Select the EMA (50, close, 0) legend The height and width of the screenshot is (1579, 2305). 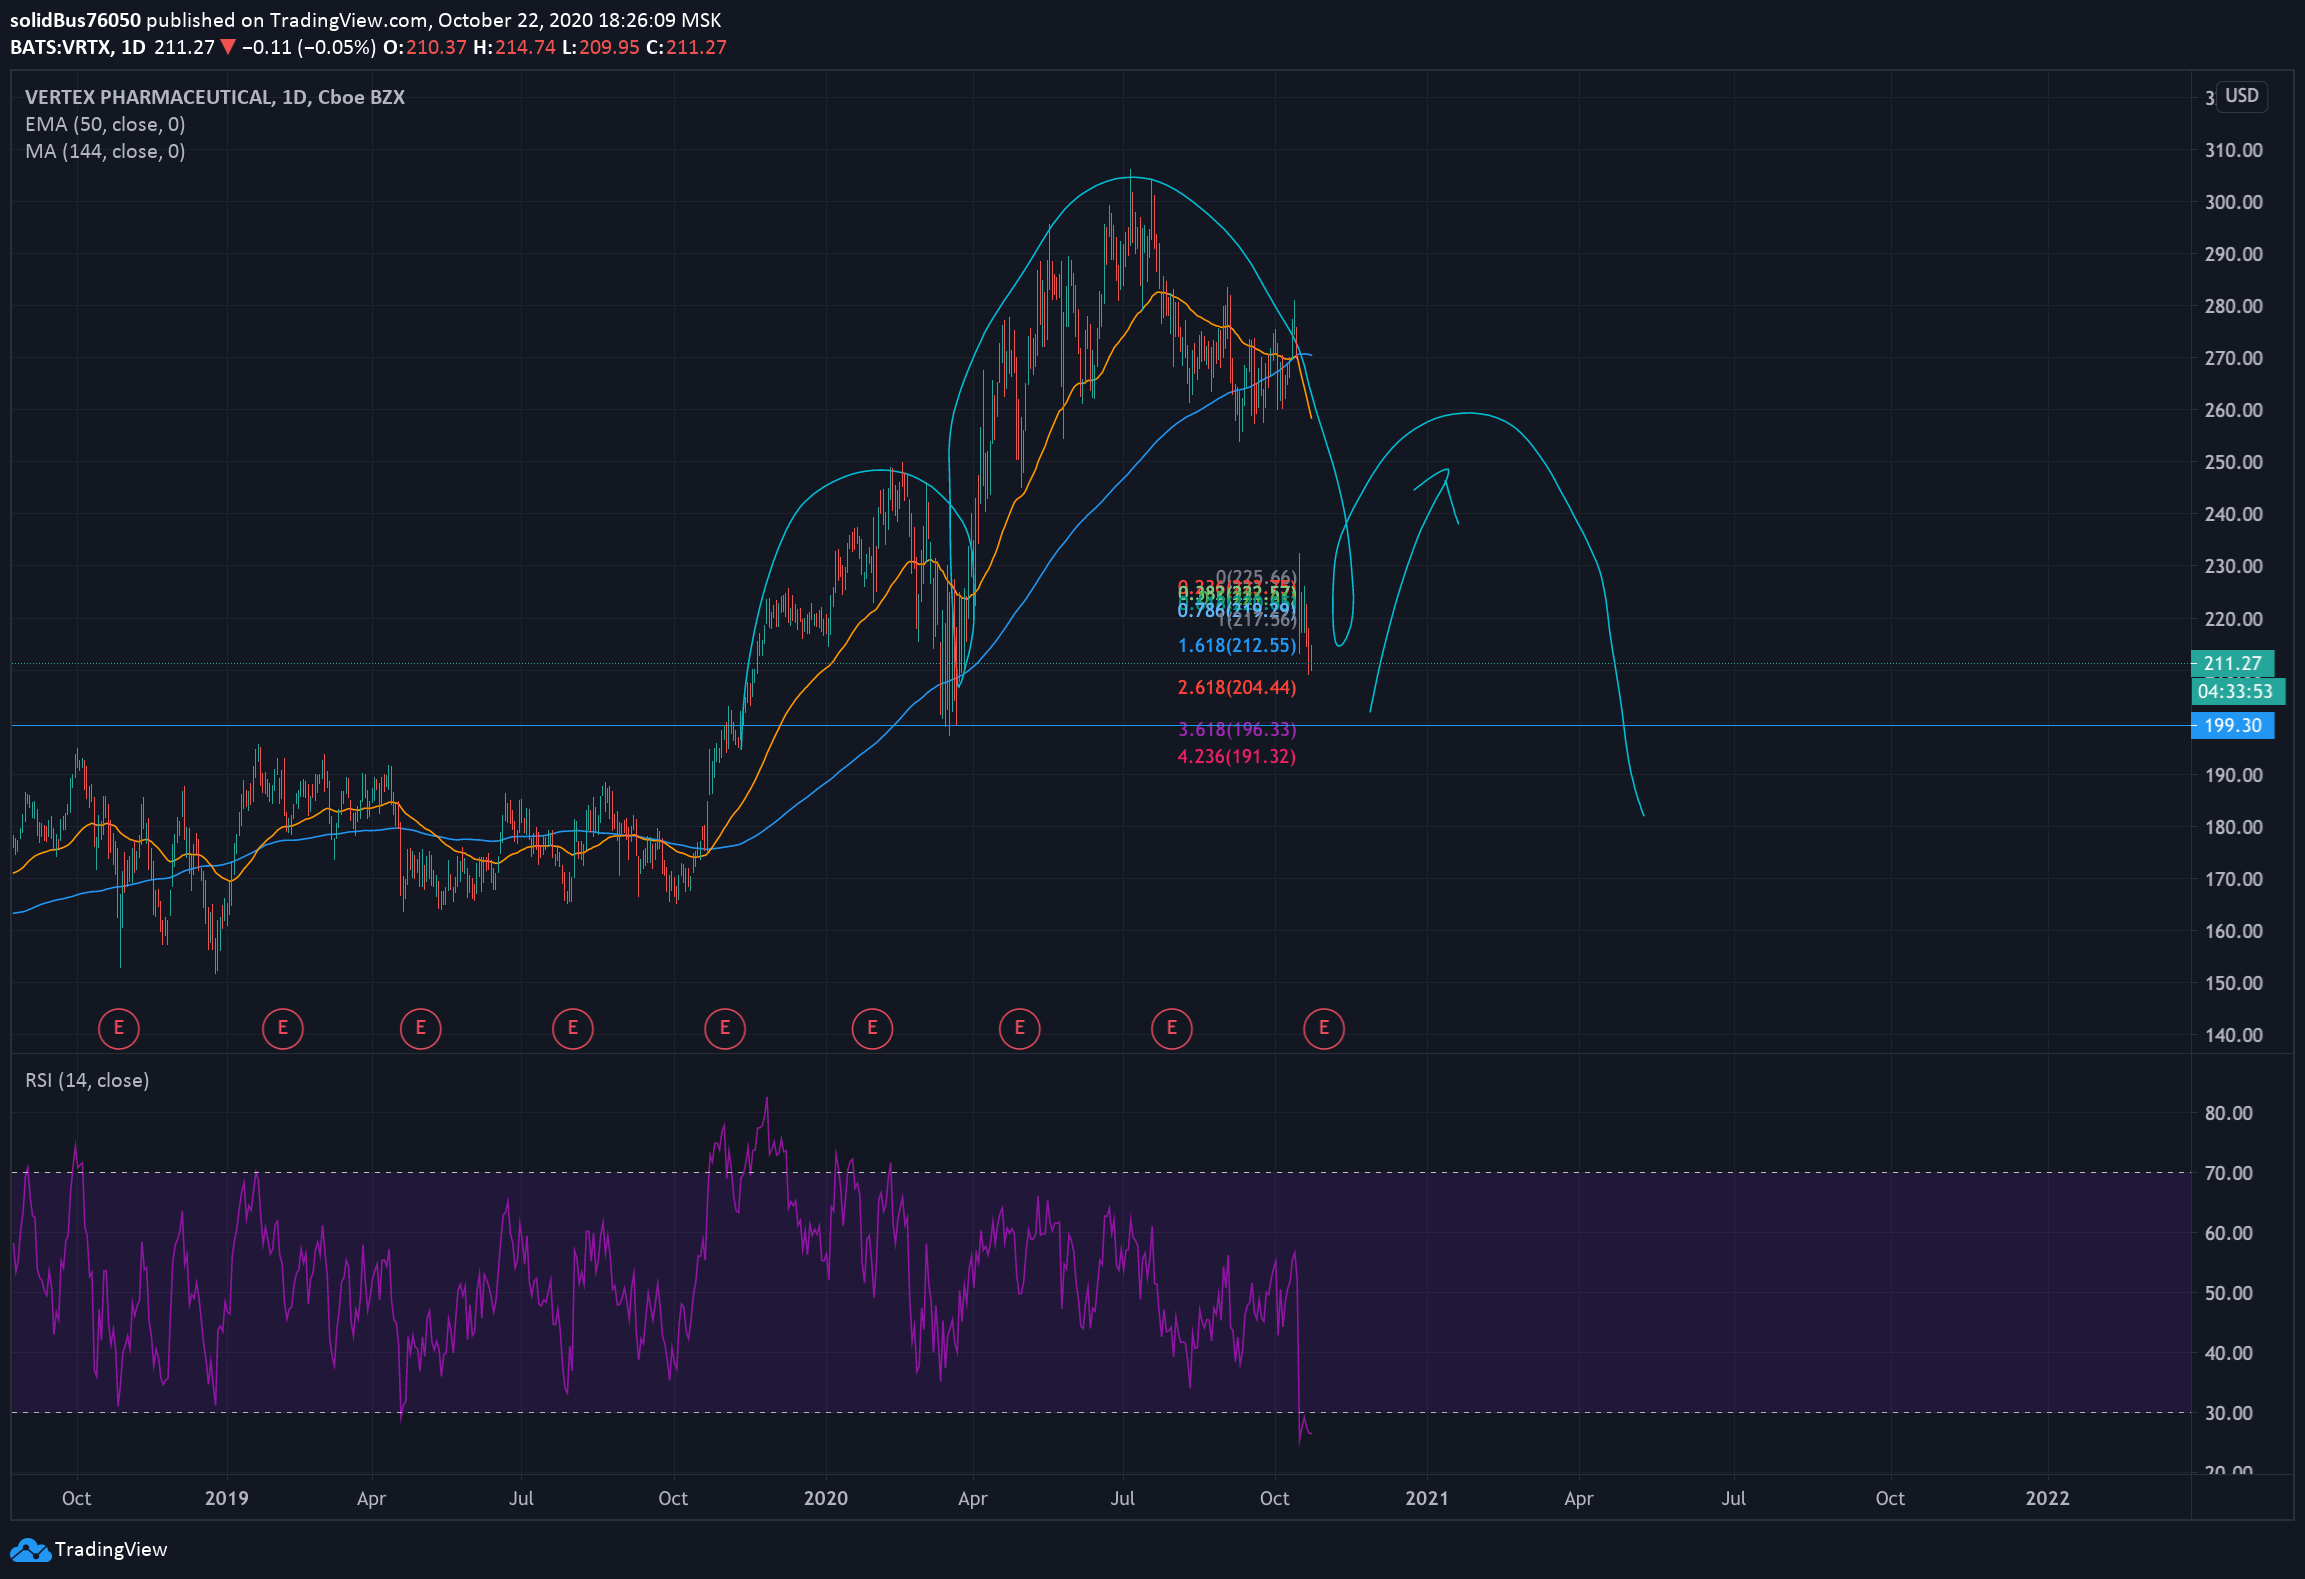[105, 124]
